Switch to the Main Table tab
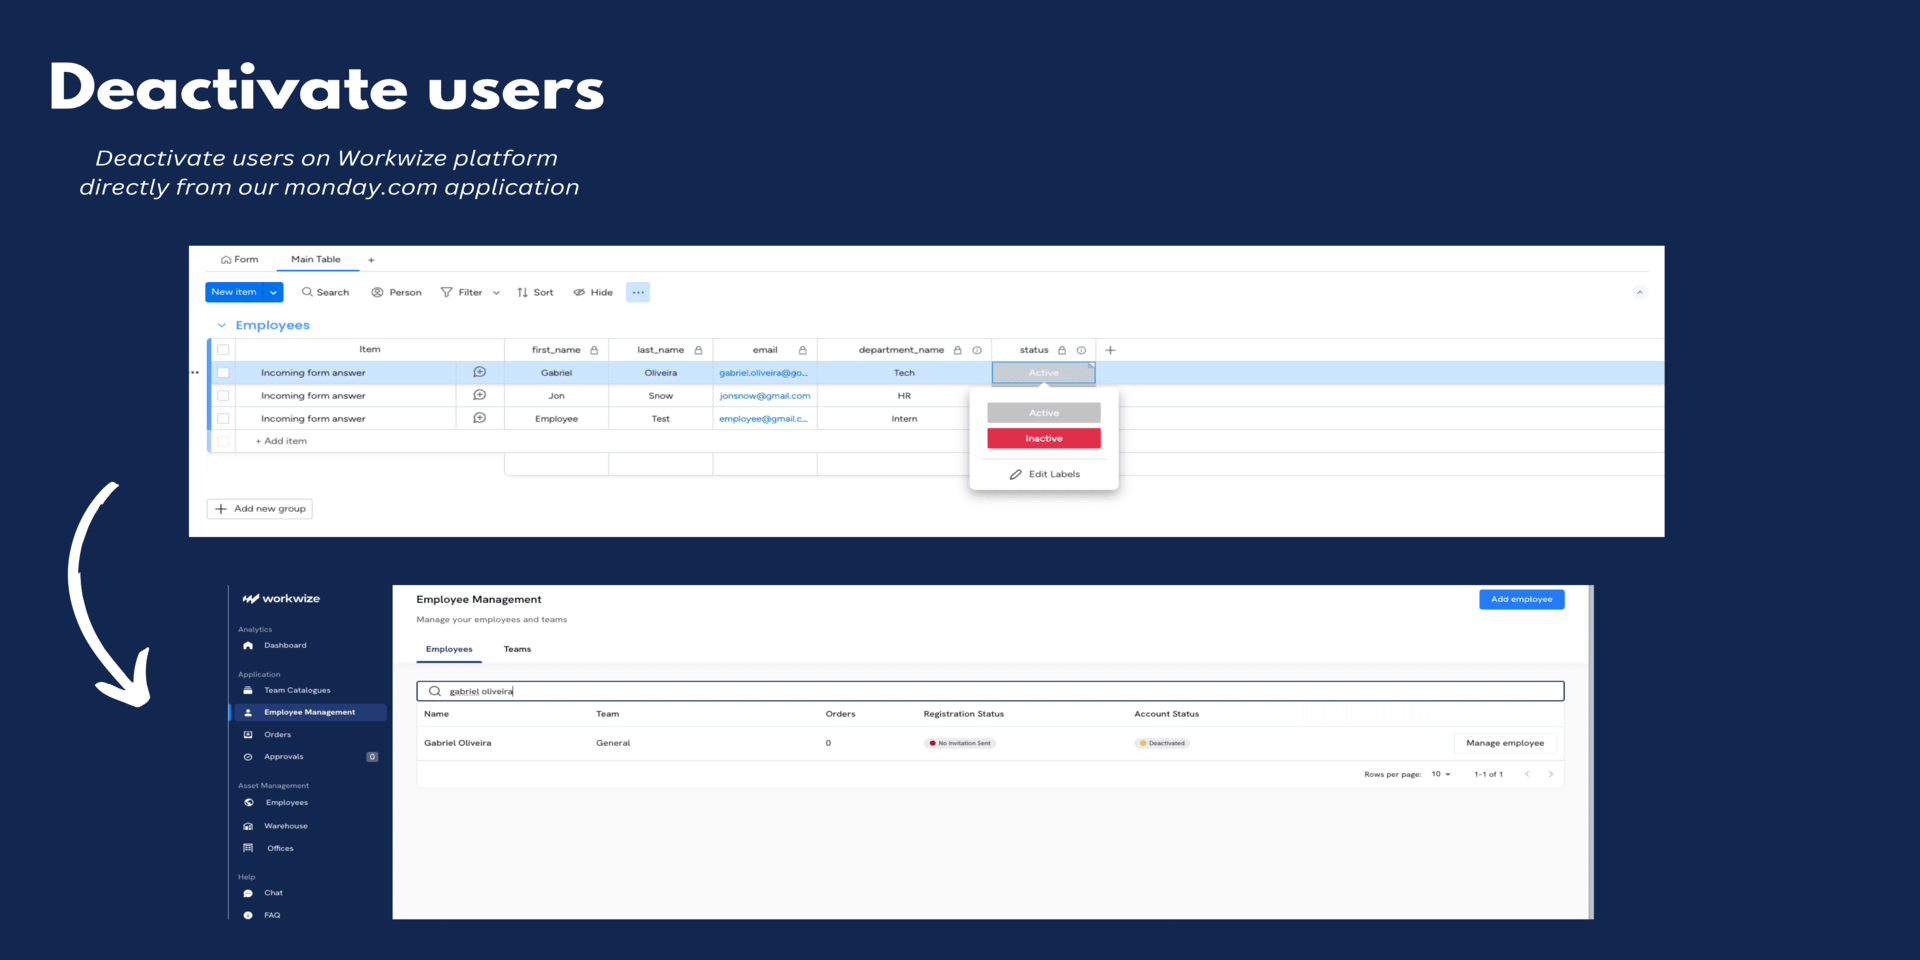 click(316, 259)
